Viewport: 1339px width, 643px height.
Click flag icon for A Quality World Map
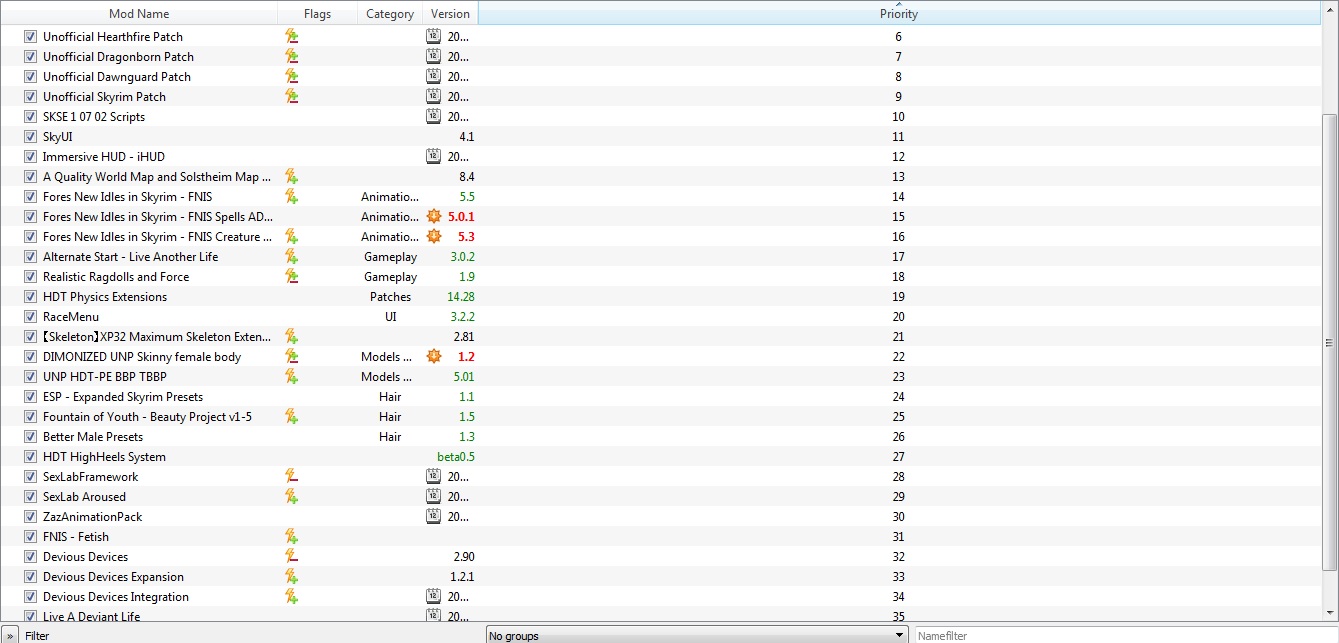[x=291, y=176]
